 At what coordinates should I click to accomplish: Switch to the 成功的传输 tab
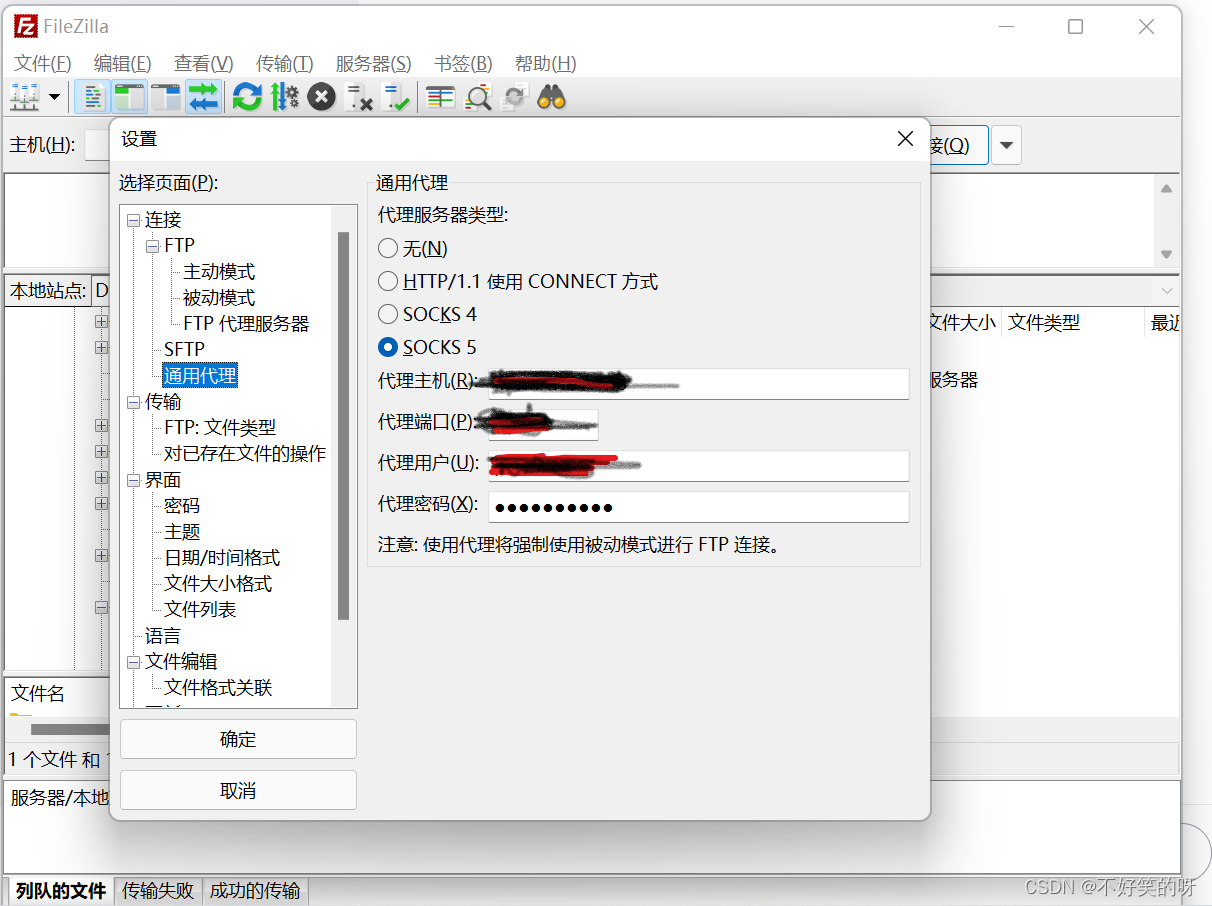(x=255, y=890)
